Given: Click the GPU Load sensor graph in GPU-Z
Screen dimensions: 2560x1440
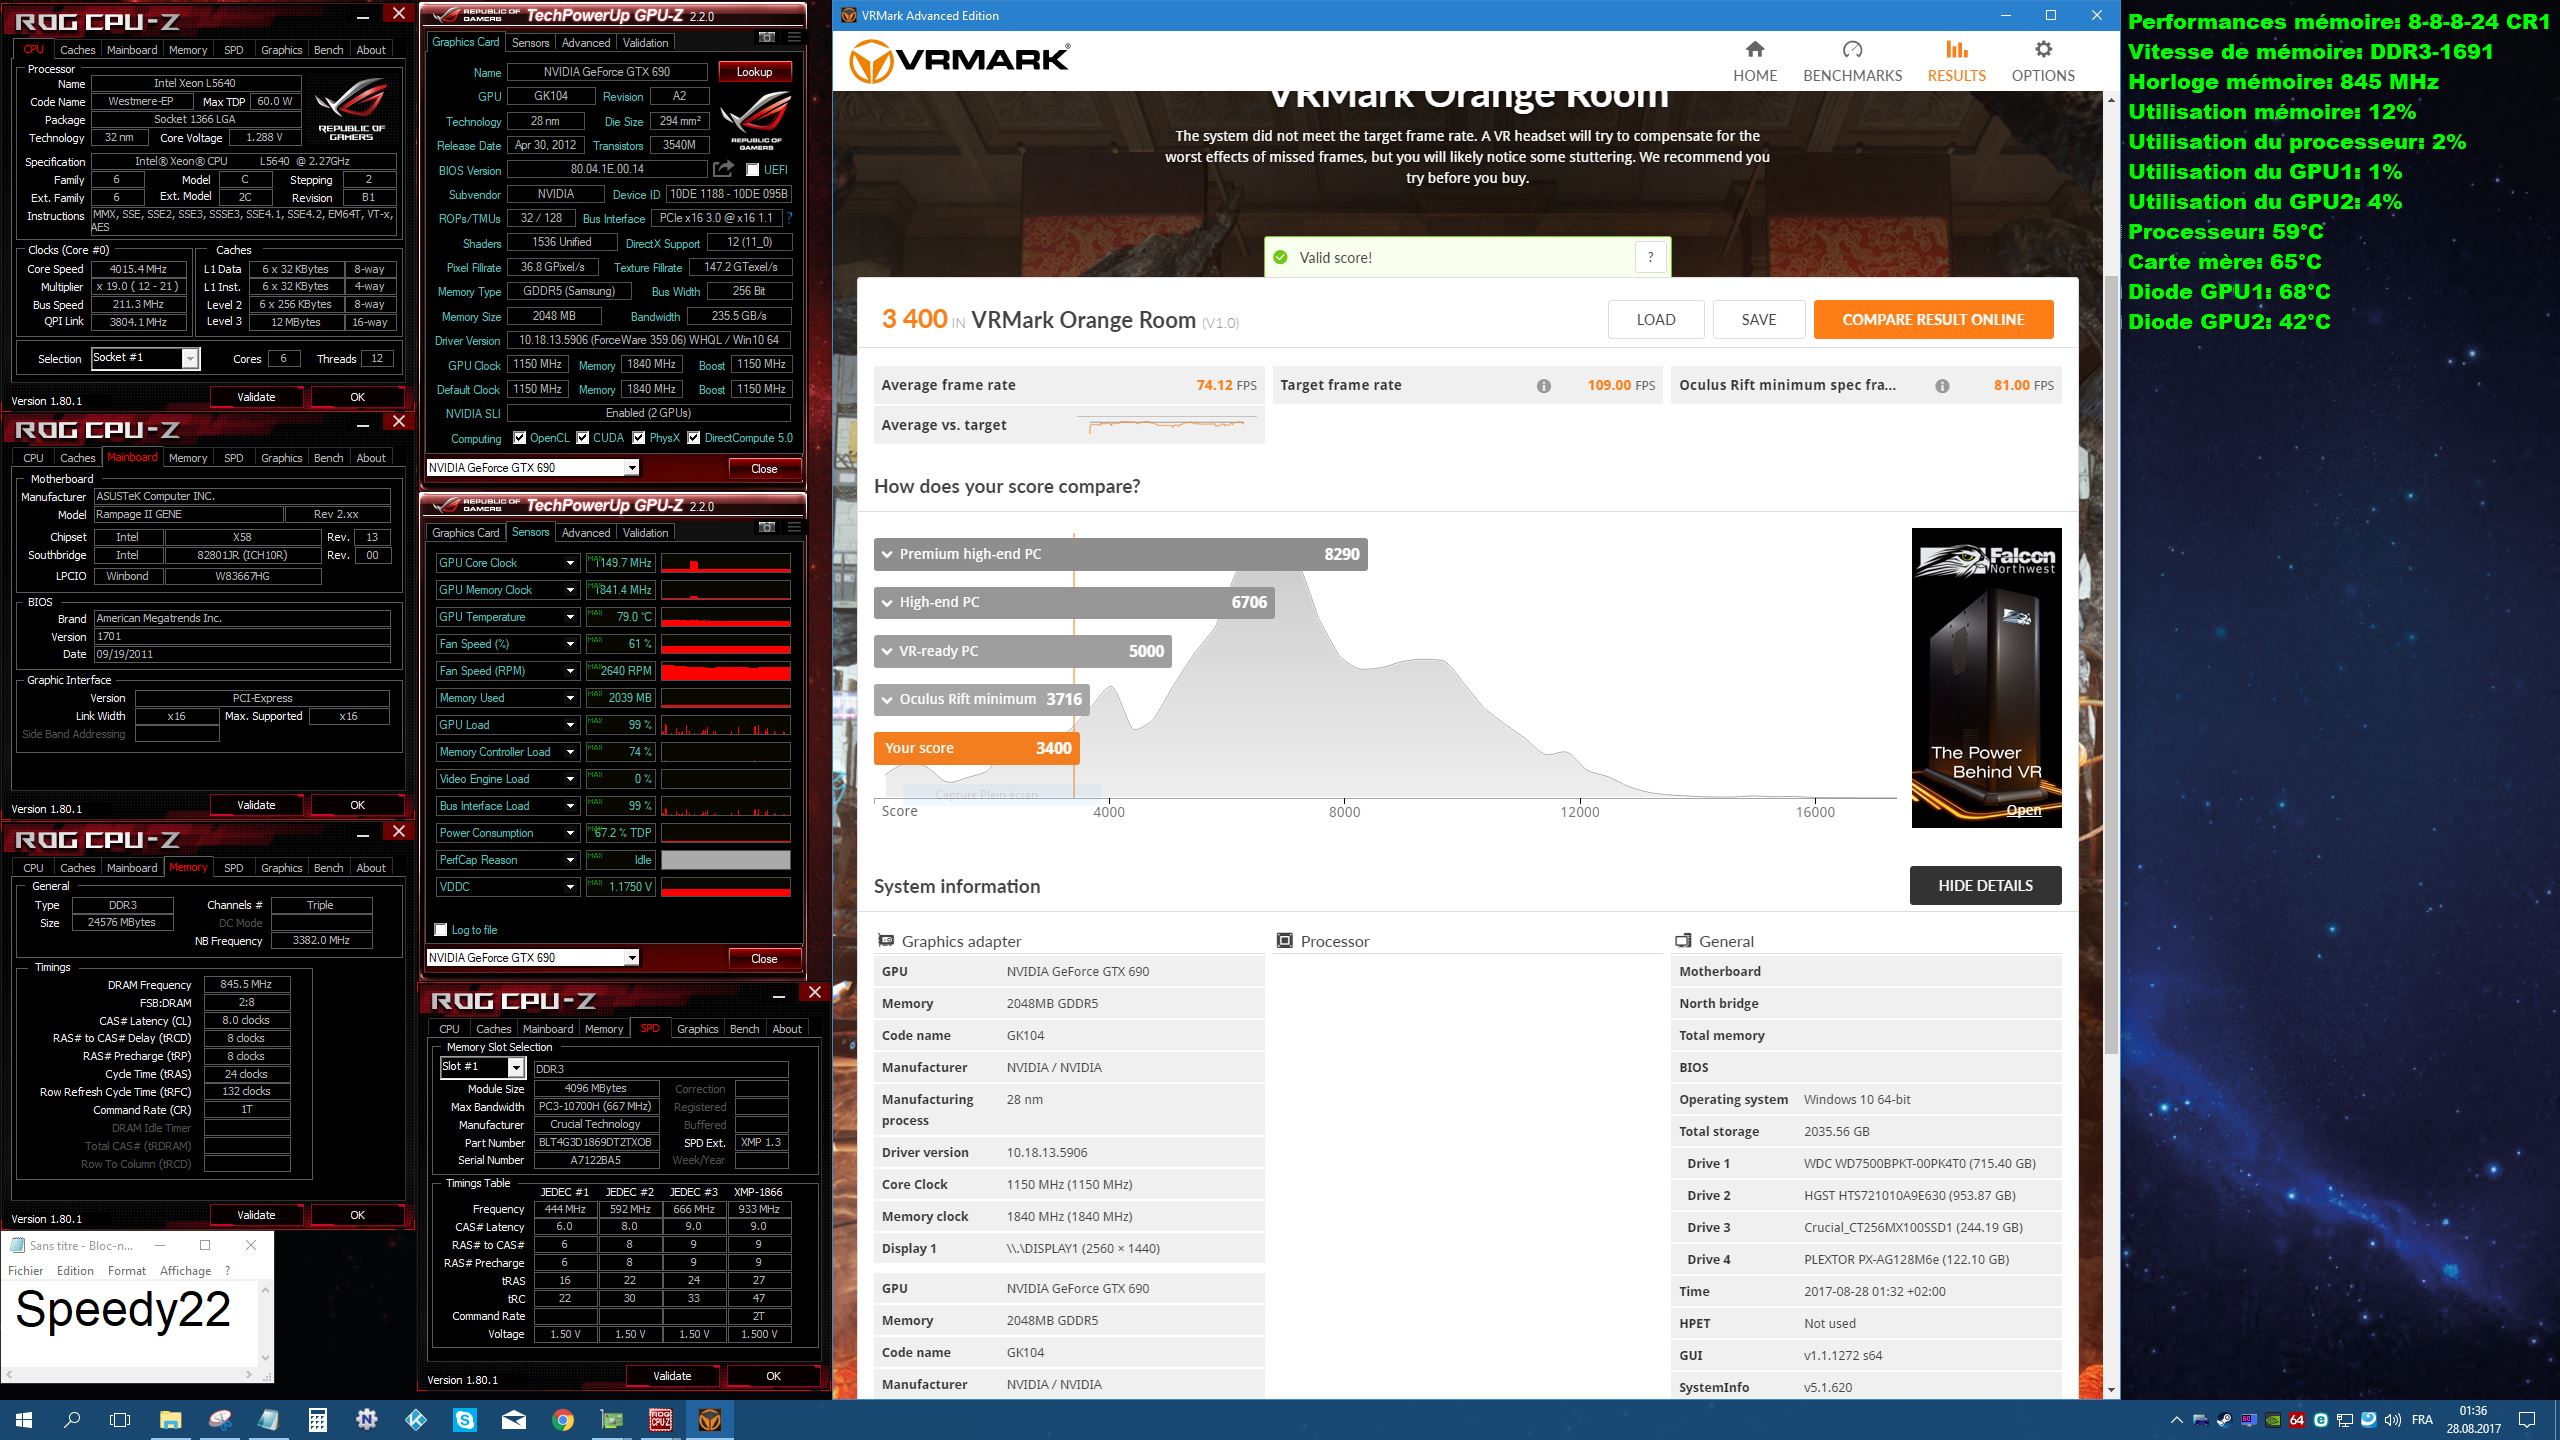Looking at the screenshot, I should click(x=726, y=725).
